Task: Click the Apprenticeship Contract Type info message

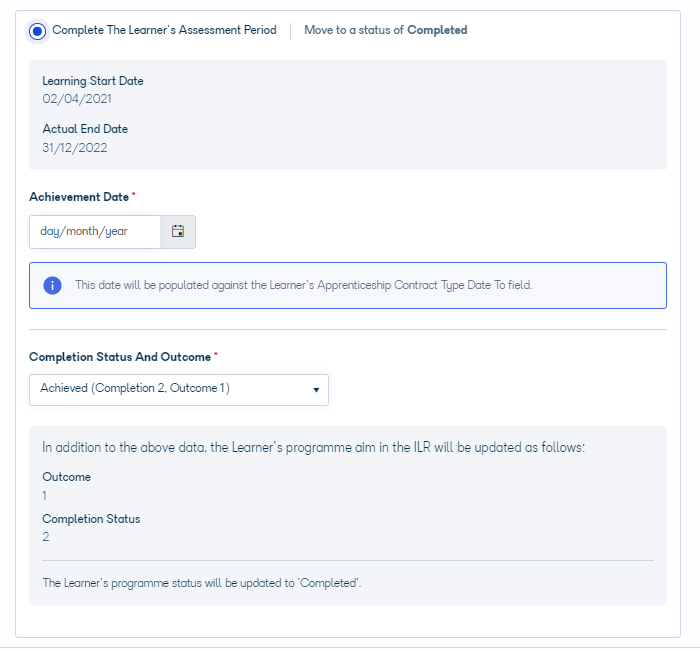Action: click(x=304, y=285)
